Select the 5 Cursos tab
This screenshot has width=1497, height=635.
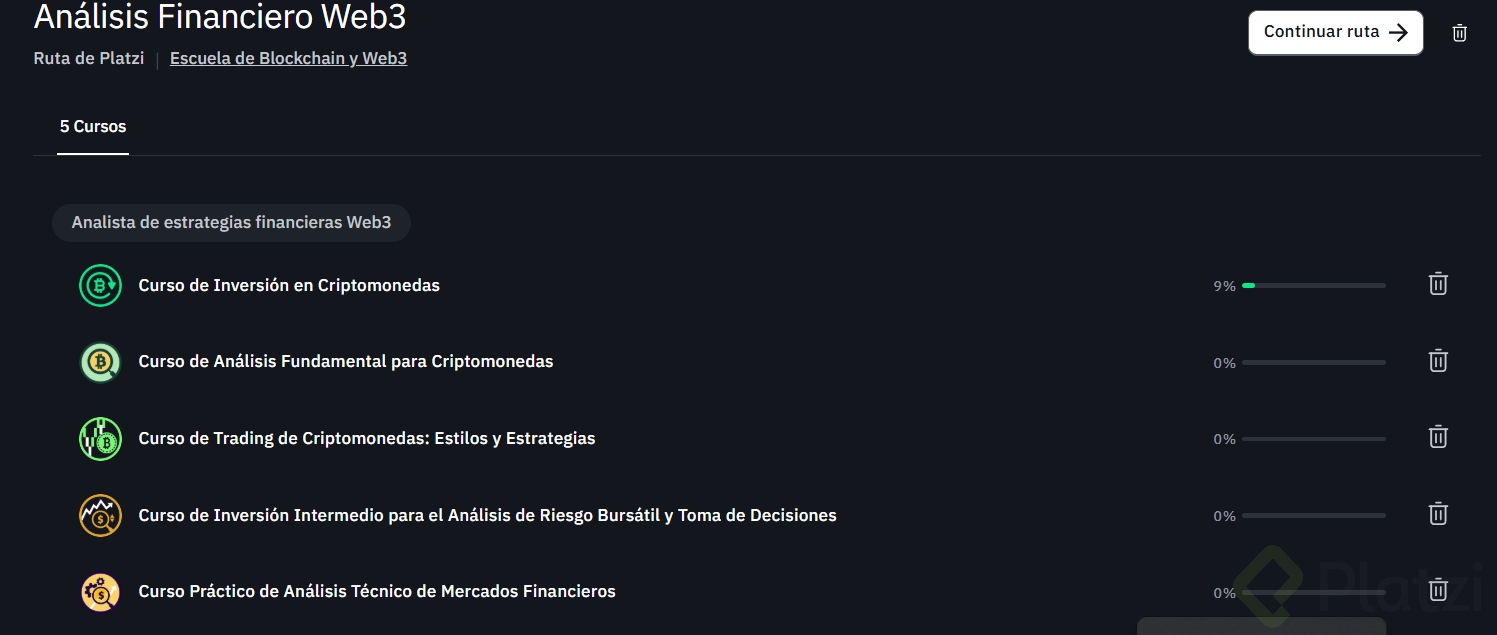[93, 127]
